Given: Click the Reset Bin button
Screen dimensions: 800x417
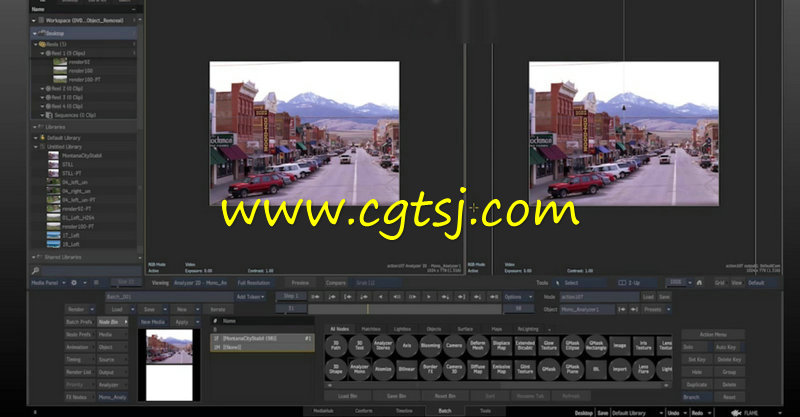Looking at the screenshot, I should (x=445, y=396).
